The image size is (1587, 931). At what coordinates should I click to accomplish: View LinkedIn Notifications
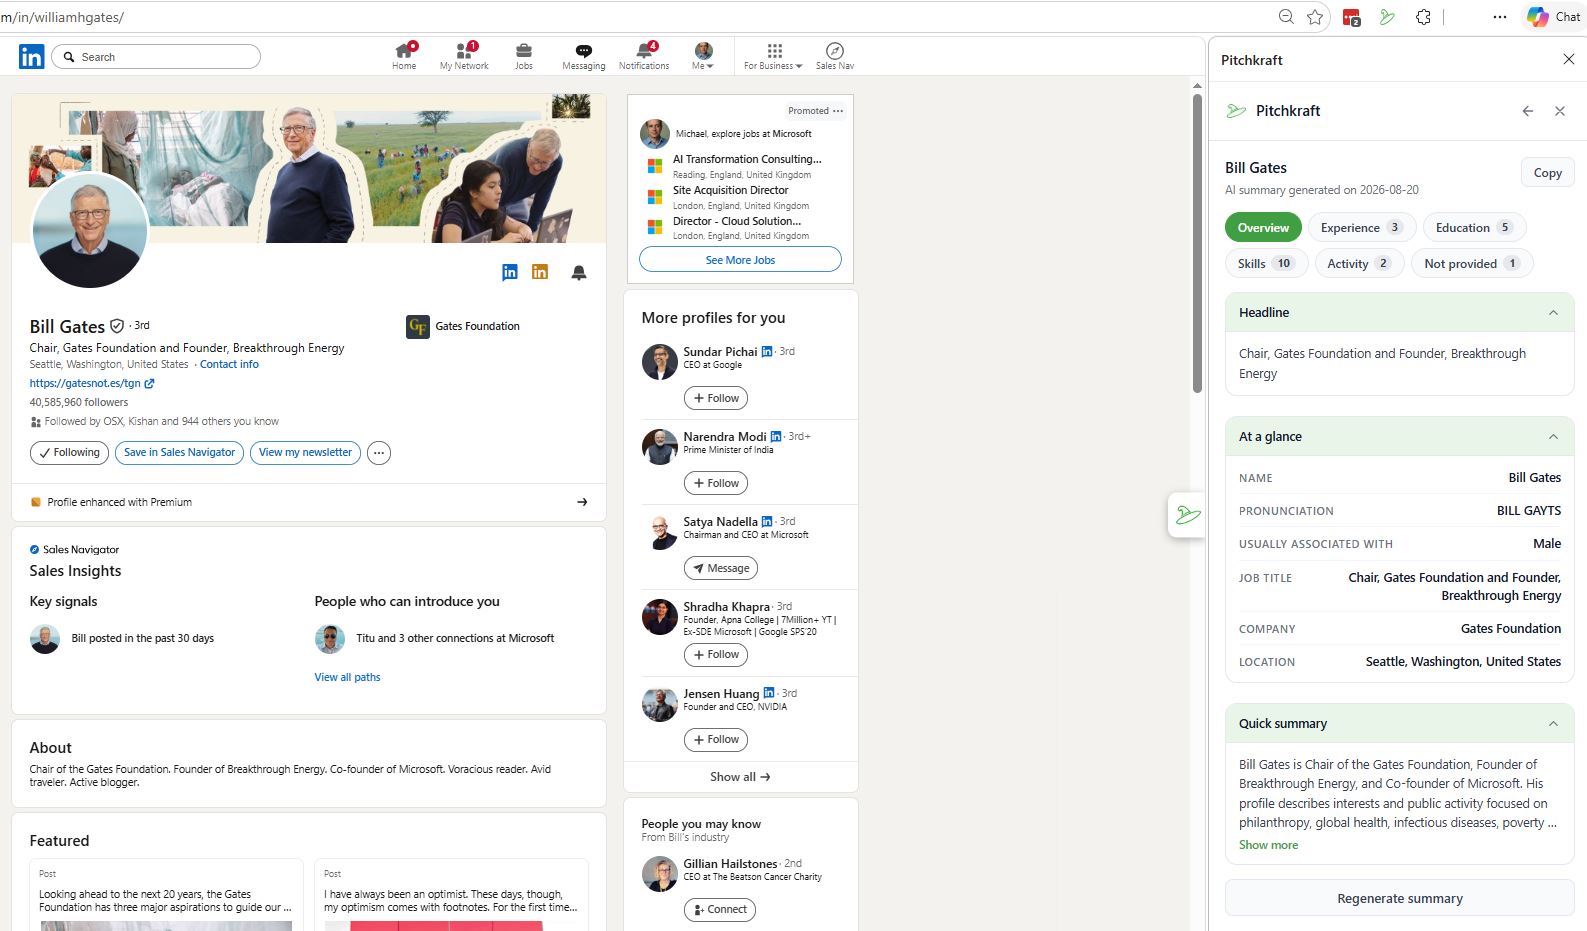pyautogui.click(x=644, y=56)
